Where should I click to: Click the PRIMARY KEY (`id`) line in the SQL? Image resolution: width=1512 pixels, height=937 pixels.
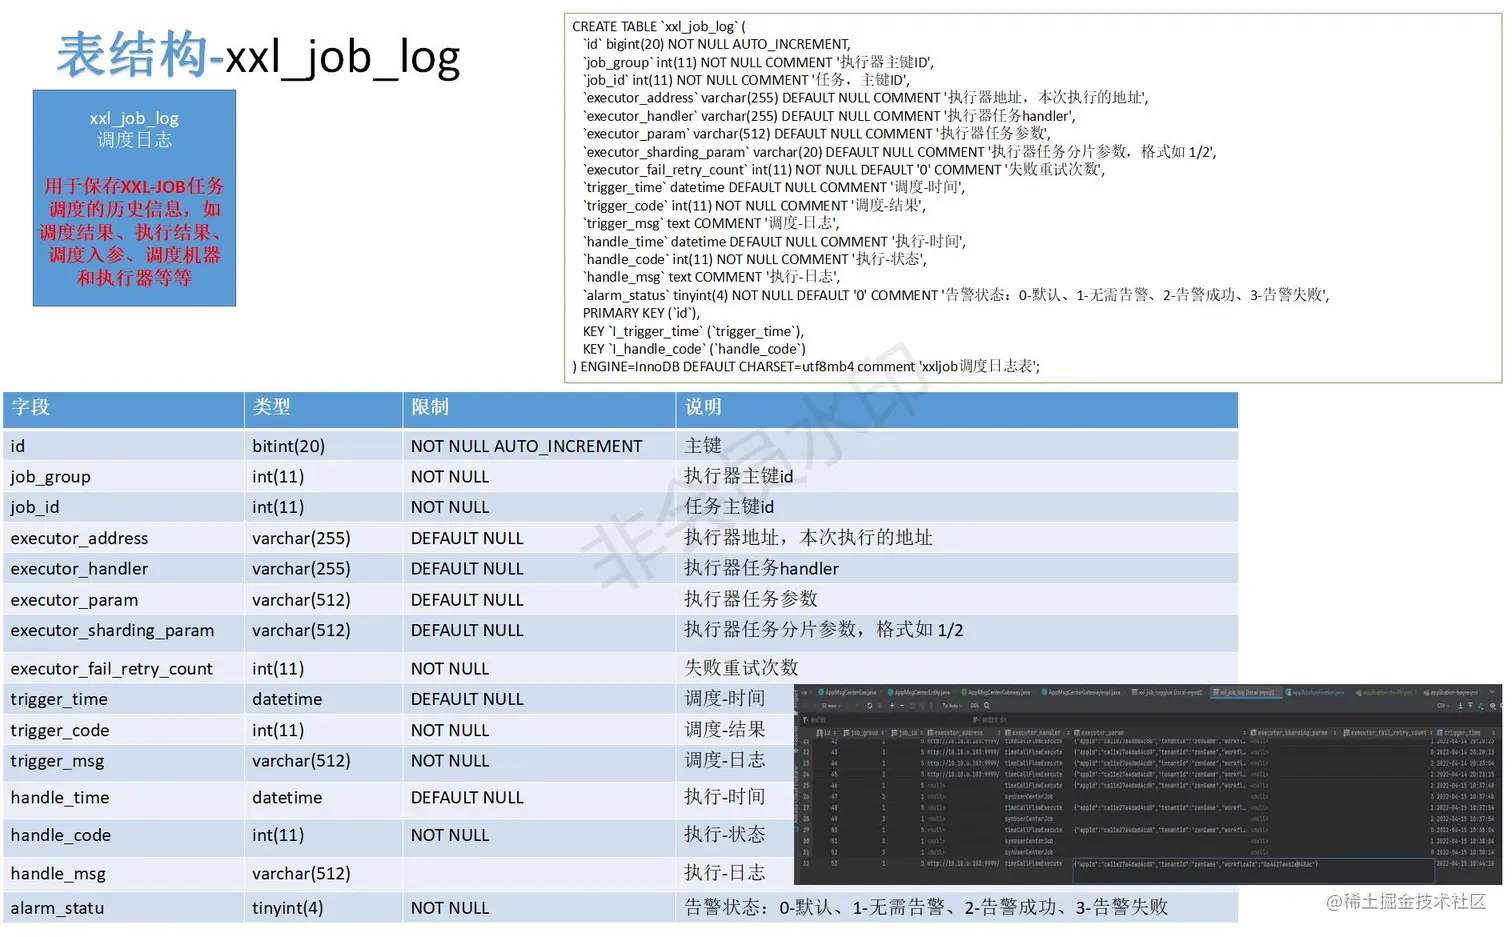click(x=641, y=313)
